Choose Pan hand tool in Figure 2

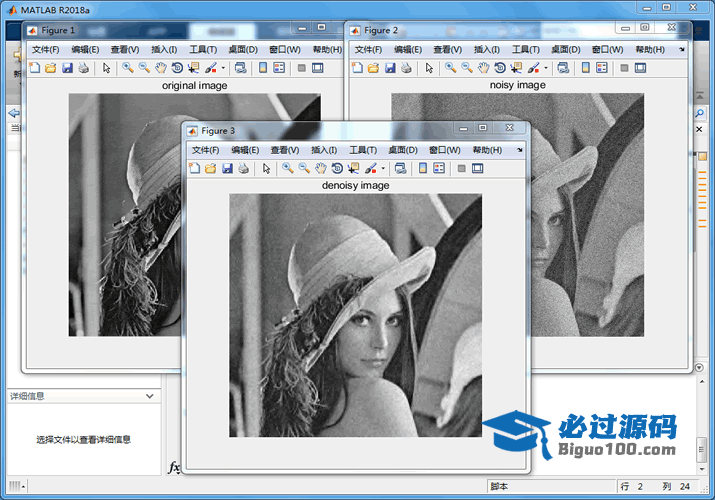(483, 68)
